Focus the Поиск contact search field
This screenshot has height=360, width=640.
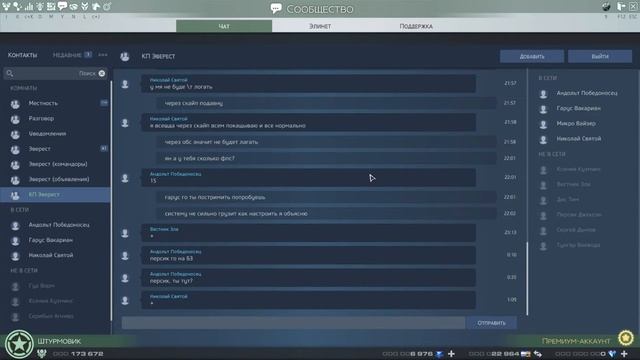[56, 73]
